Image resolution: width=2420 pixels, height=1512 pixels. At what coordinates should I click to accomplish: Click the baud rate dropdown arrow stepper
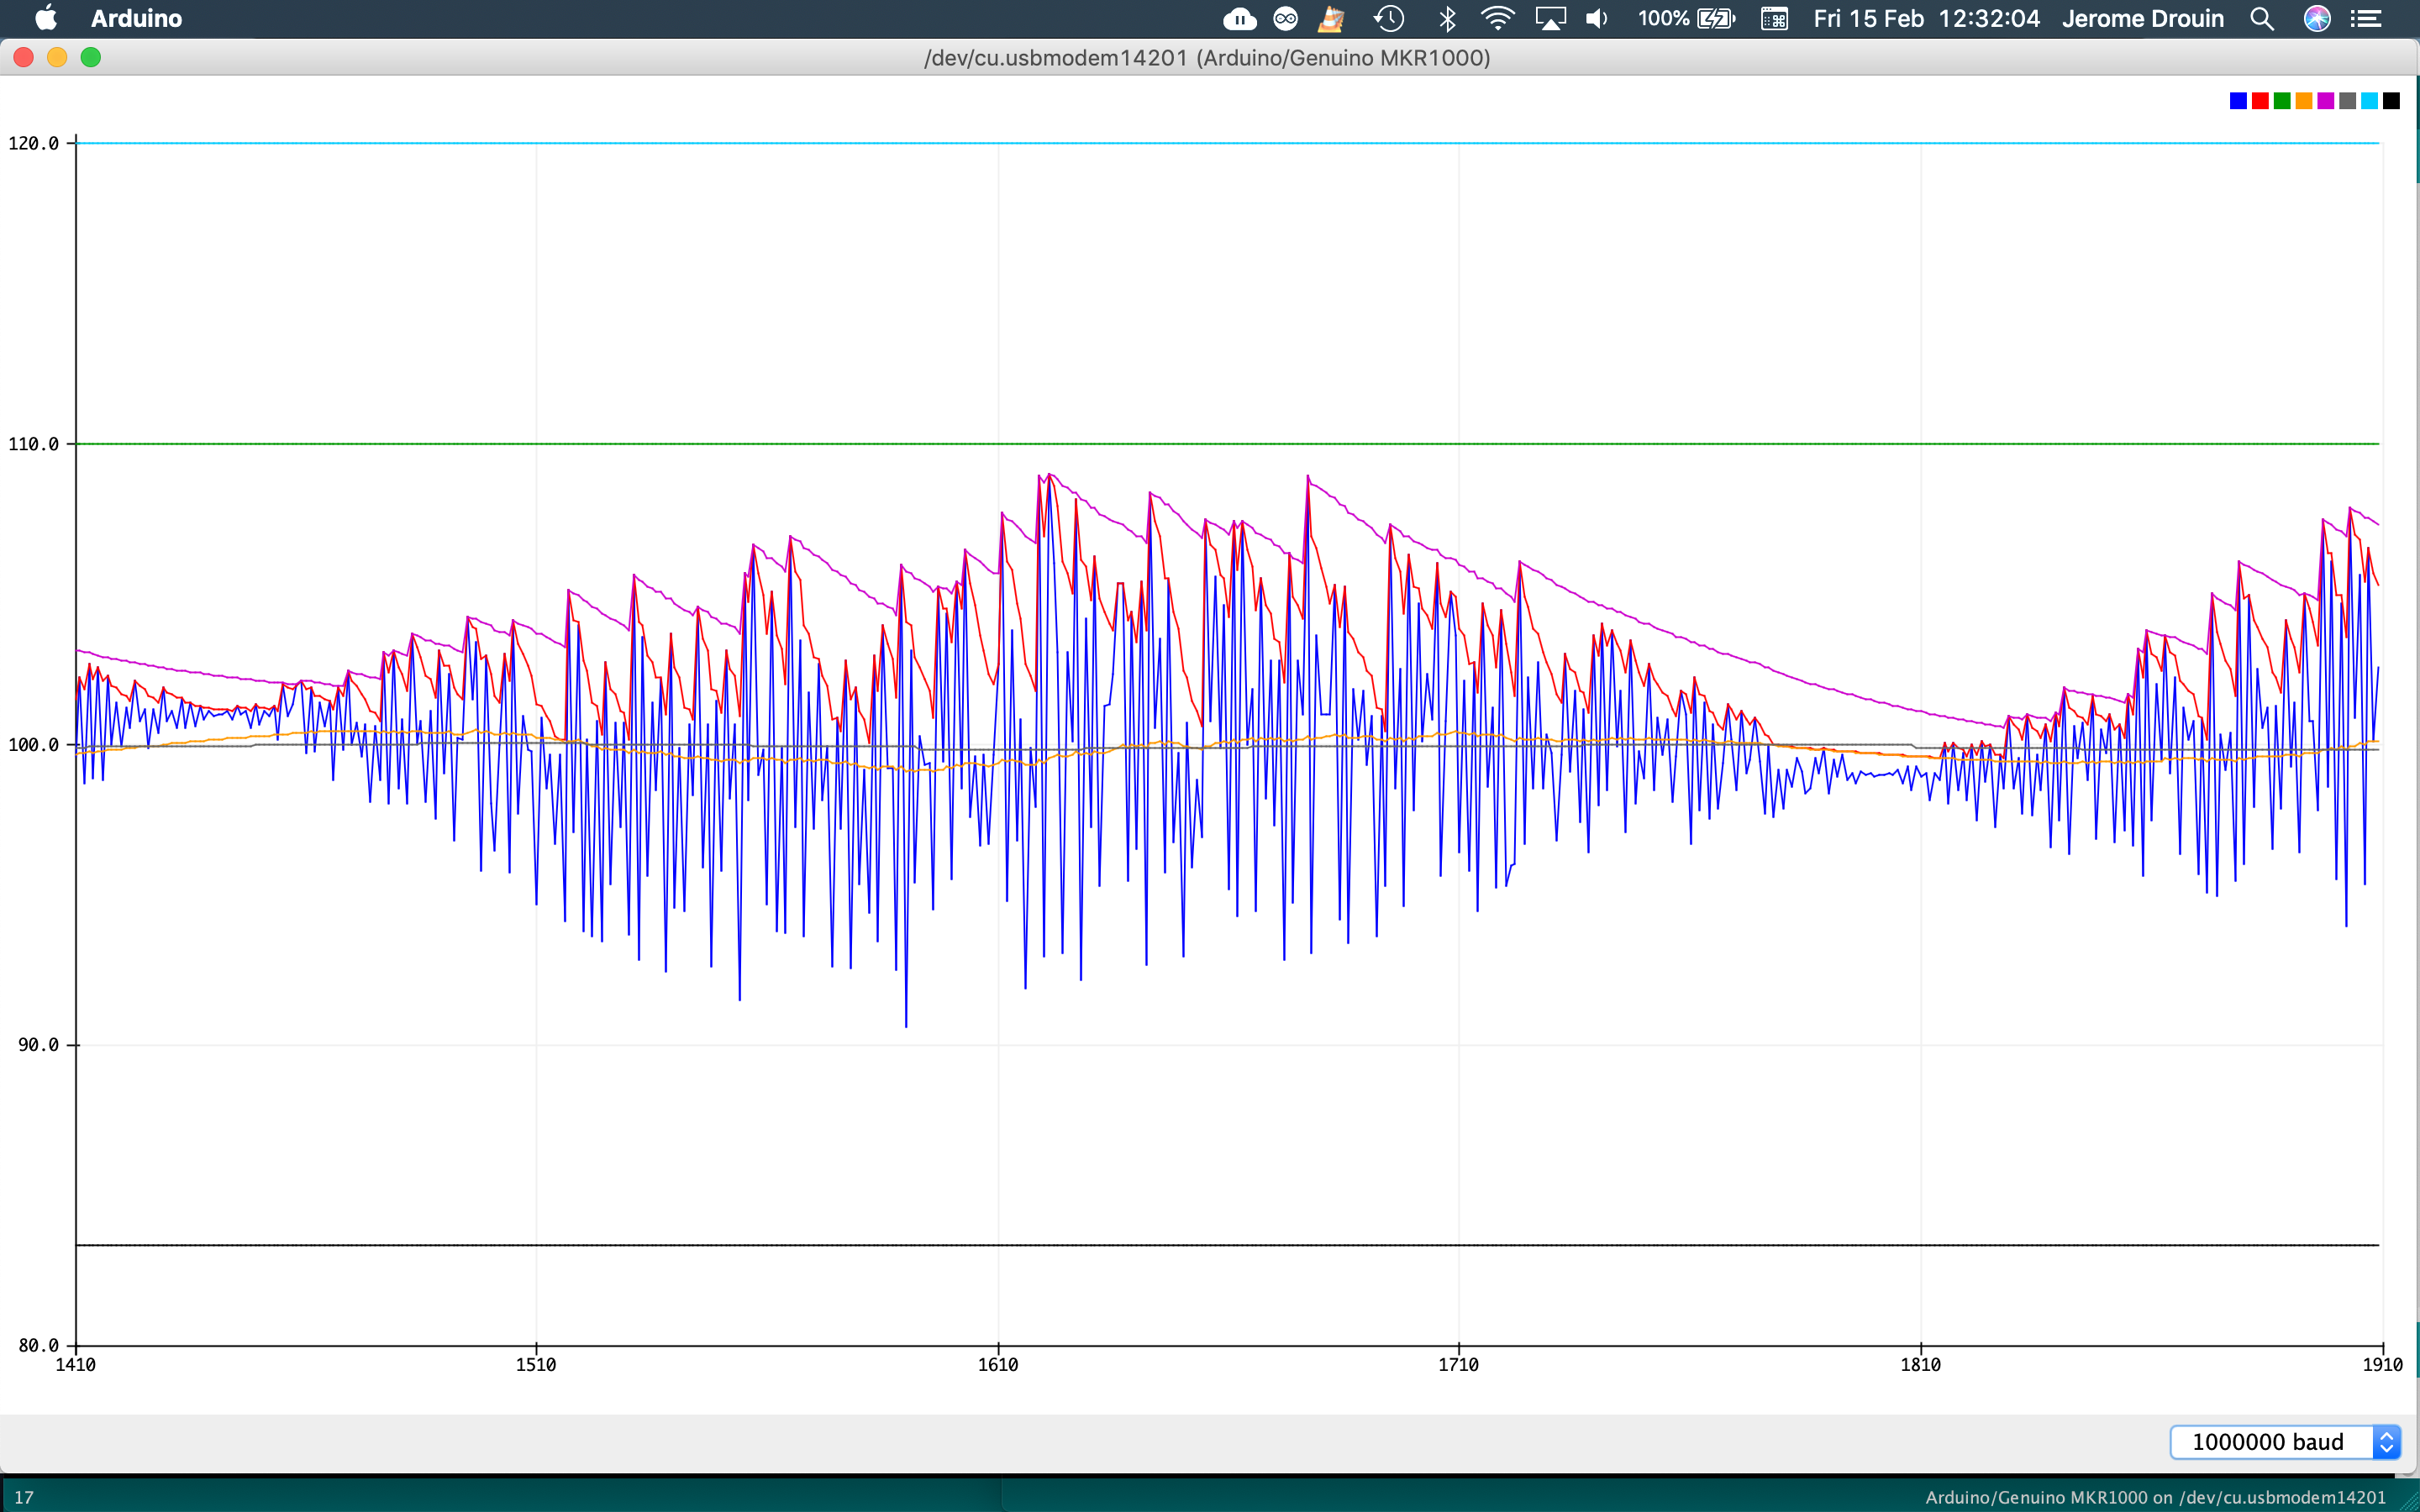pyautogui.click(x=2387, y=1441)
